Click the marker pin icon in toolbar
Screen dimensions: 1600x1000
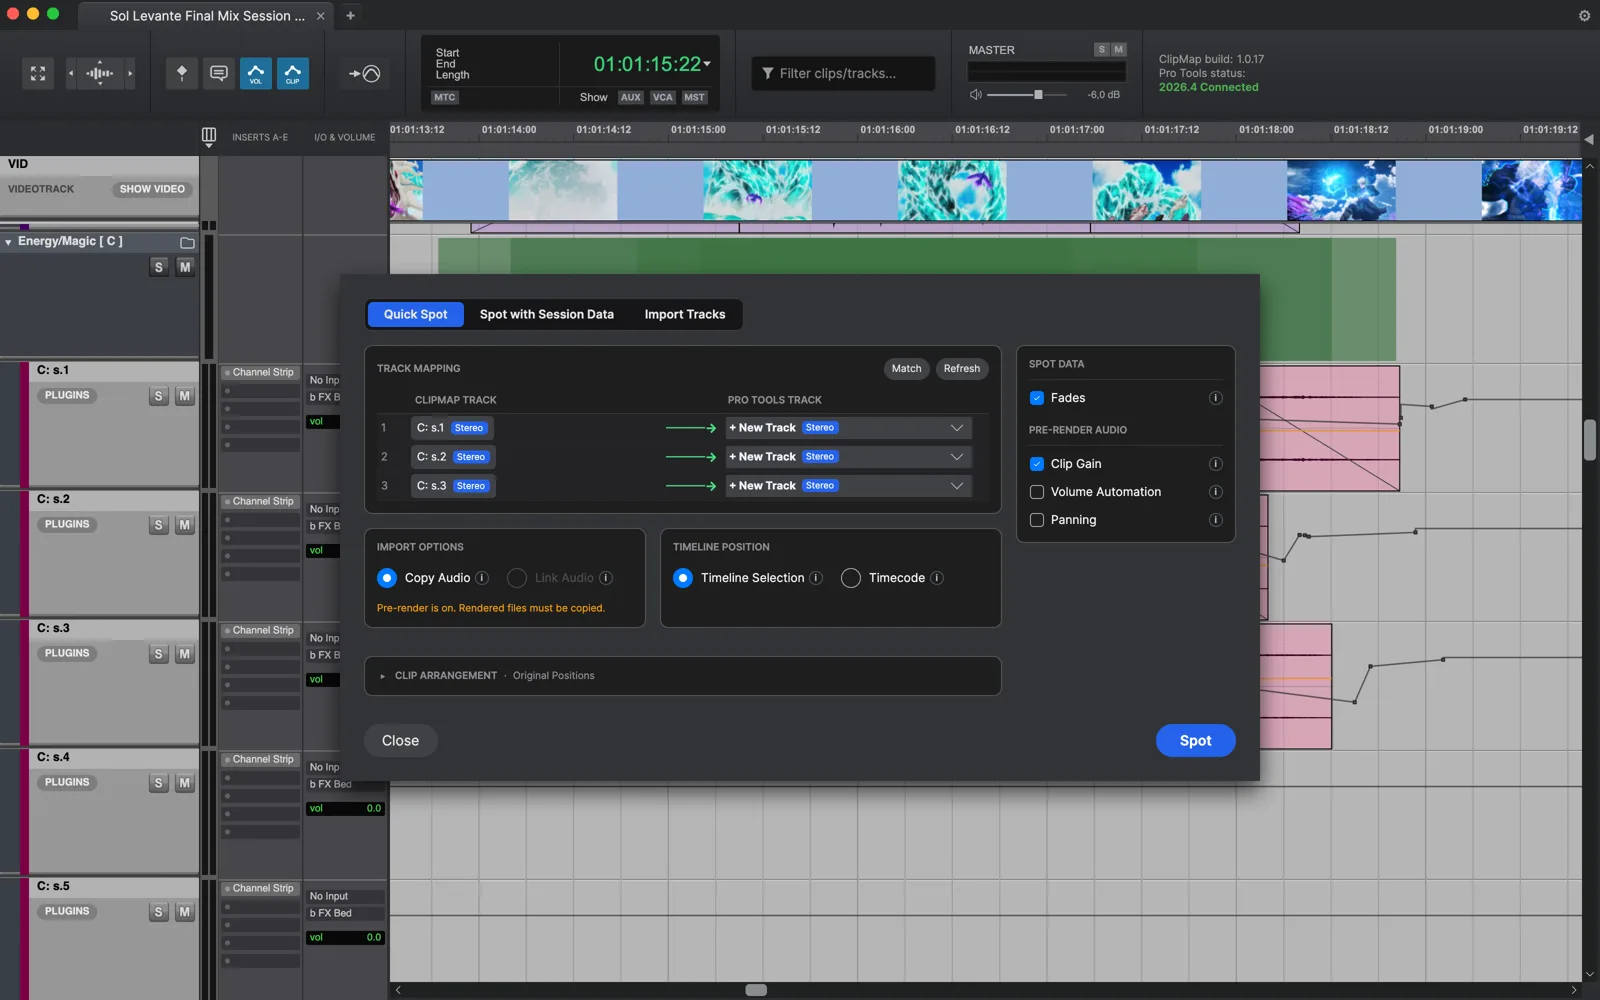(x=181, y=73)
